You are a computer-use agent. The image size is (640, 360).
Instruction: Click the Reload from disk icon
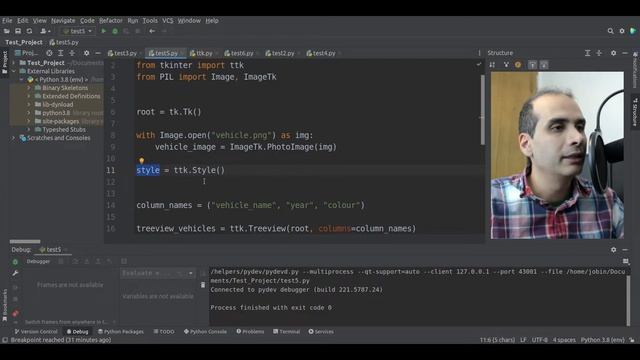tap(29, 31)
